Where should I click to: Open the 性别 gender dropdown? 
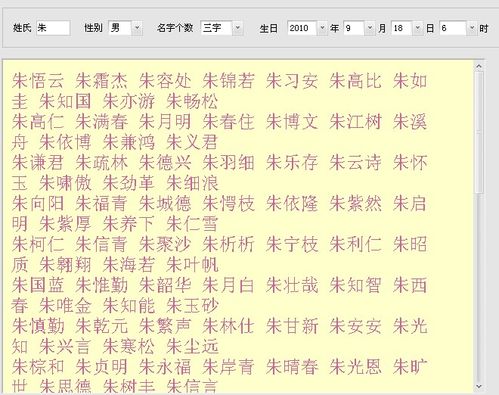pyautogui.click(x=137, y=28)
